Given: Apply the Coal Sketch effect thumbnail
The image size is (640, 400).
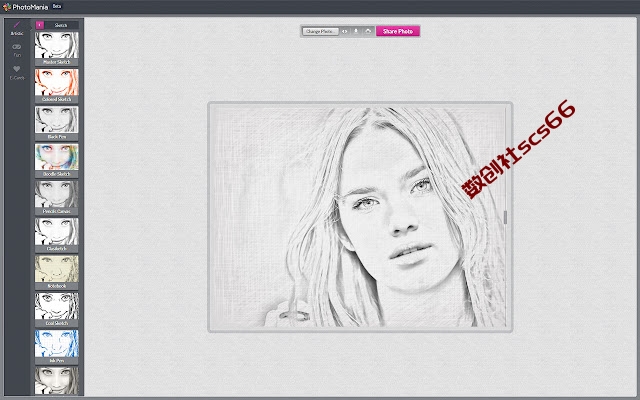Looking at the screenshot, I should point(56,306).
